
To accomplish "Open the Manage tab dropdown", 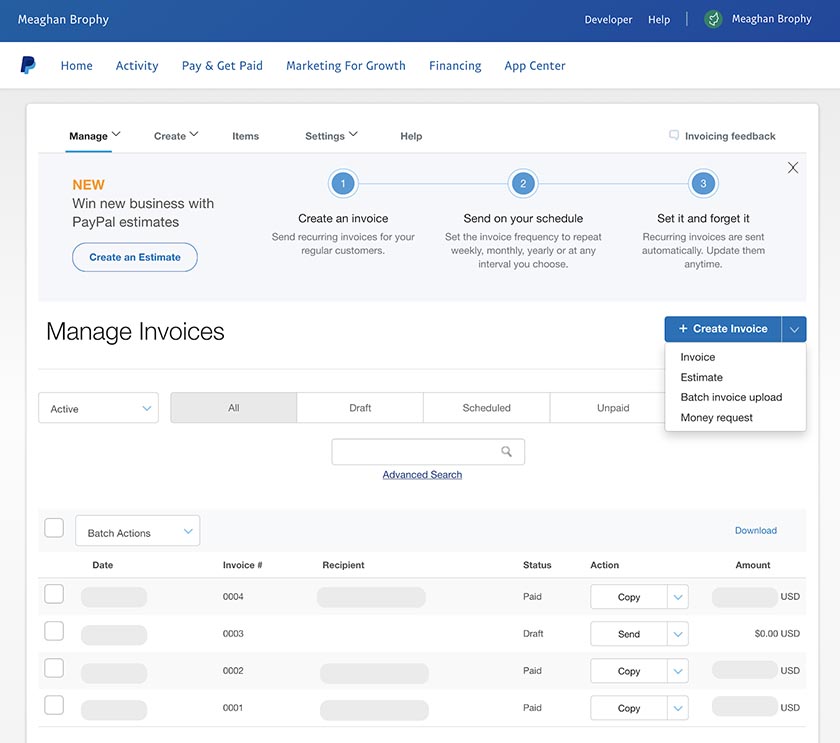I will (x=94, y=136).
